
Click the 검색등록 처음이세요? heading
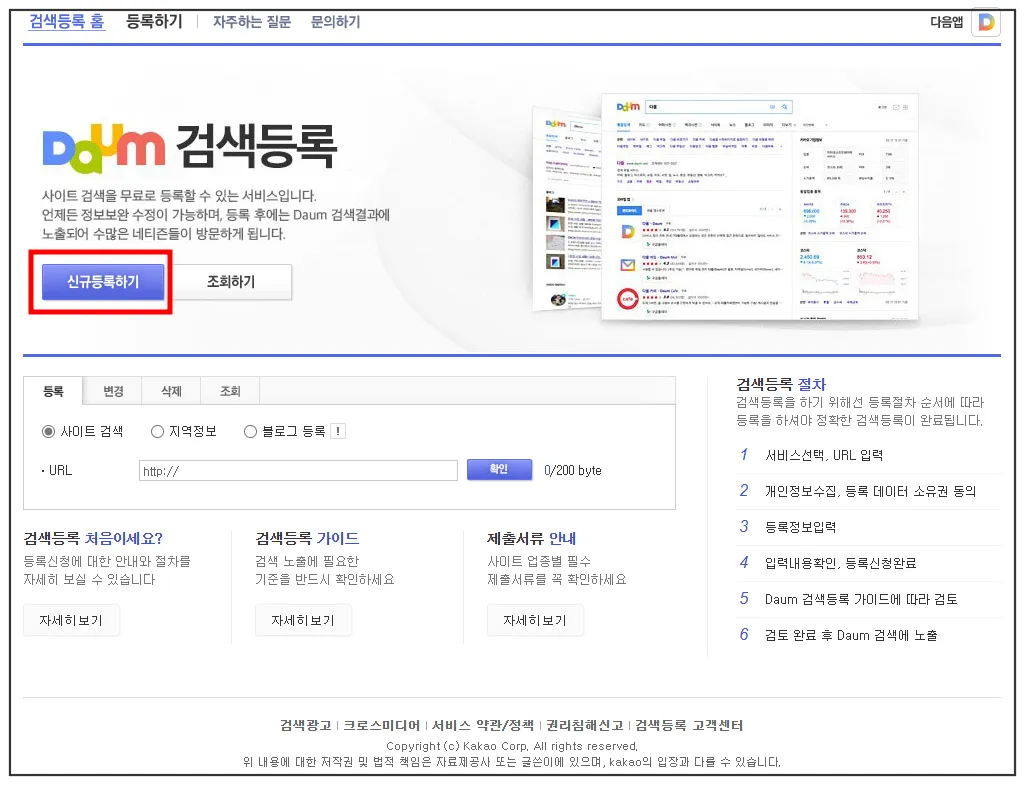(93, 539)
